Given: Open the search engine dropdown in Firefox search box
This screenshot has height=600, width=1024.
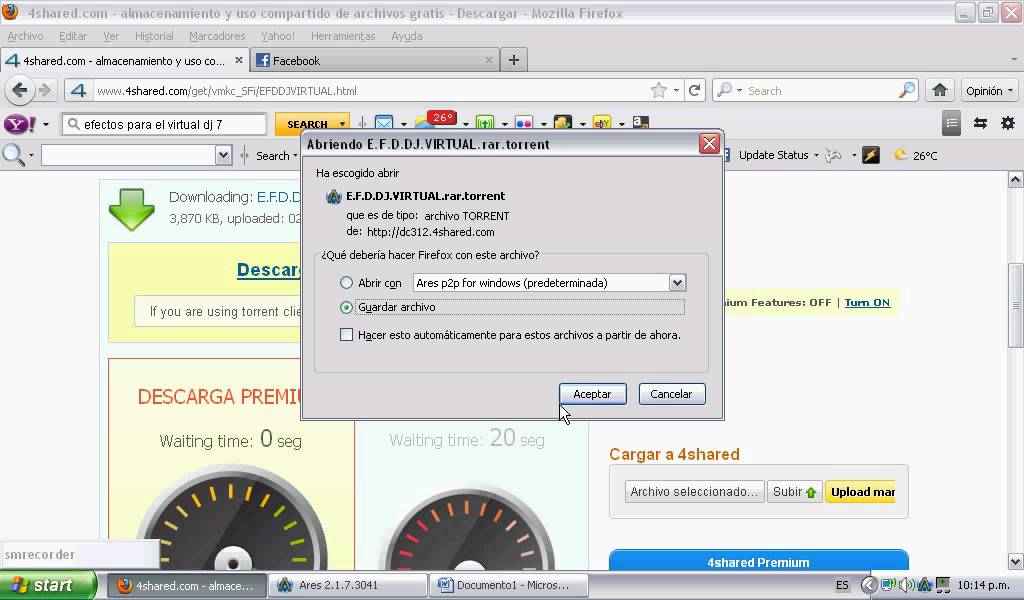Looking at the screenshot, I should pos(739,91).
